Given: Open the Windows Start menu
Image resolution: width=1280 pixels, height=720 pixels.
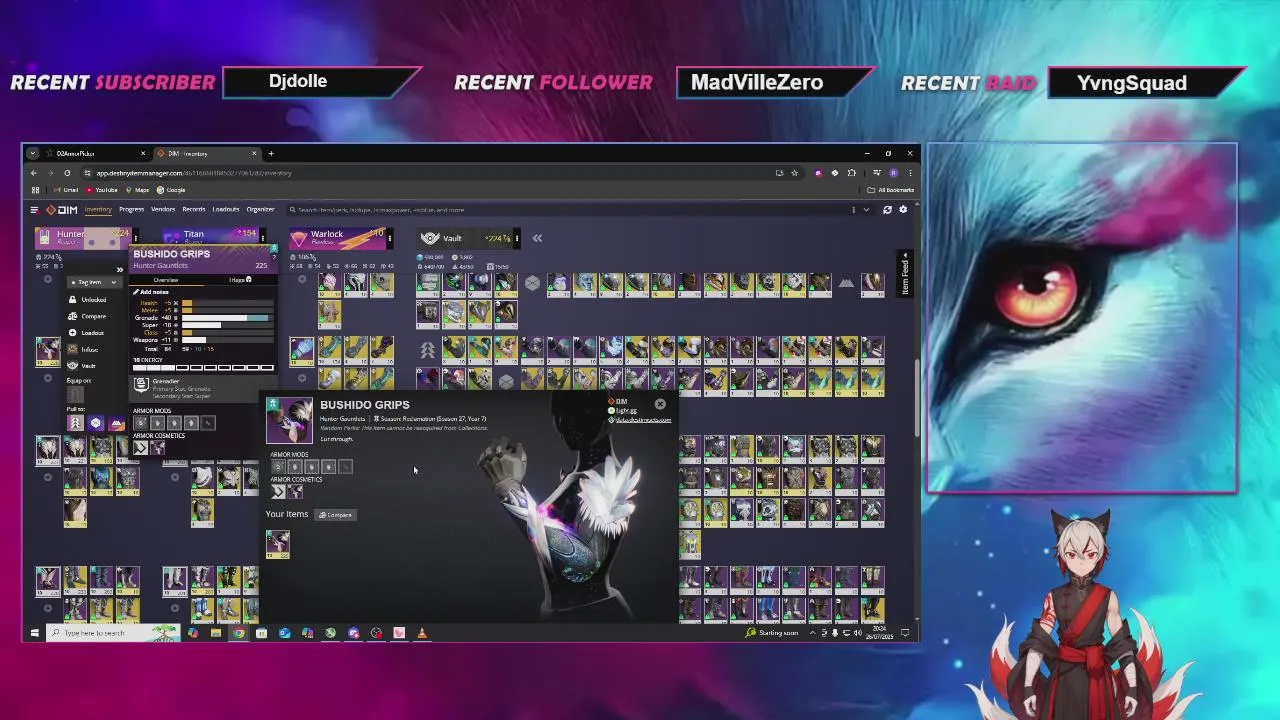Looking at the screenshot, I should point(34,633).
